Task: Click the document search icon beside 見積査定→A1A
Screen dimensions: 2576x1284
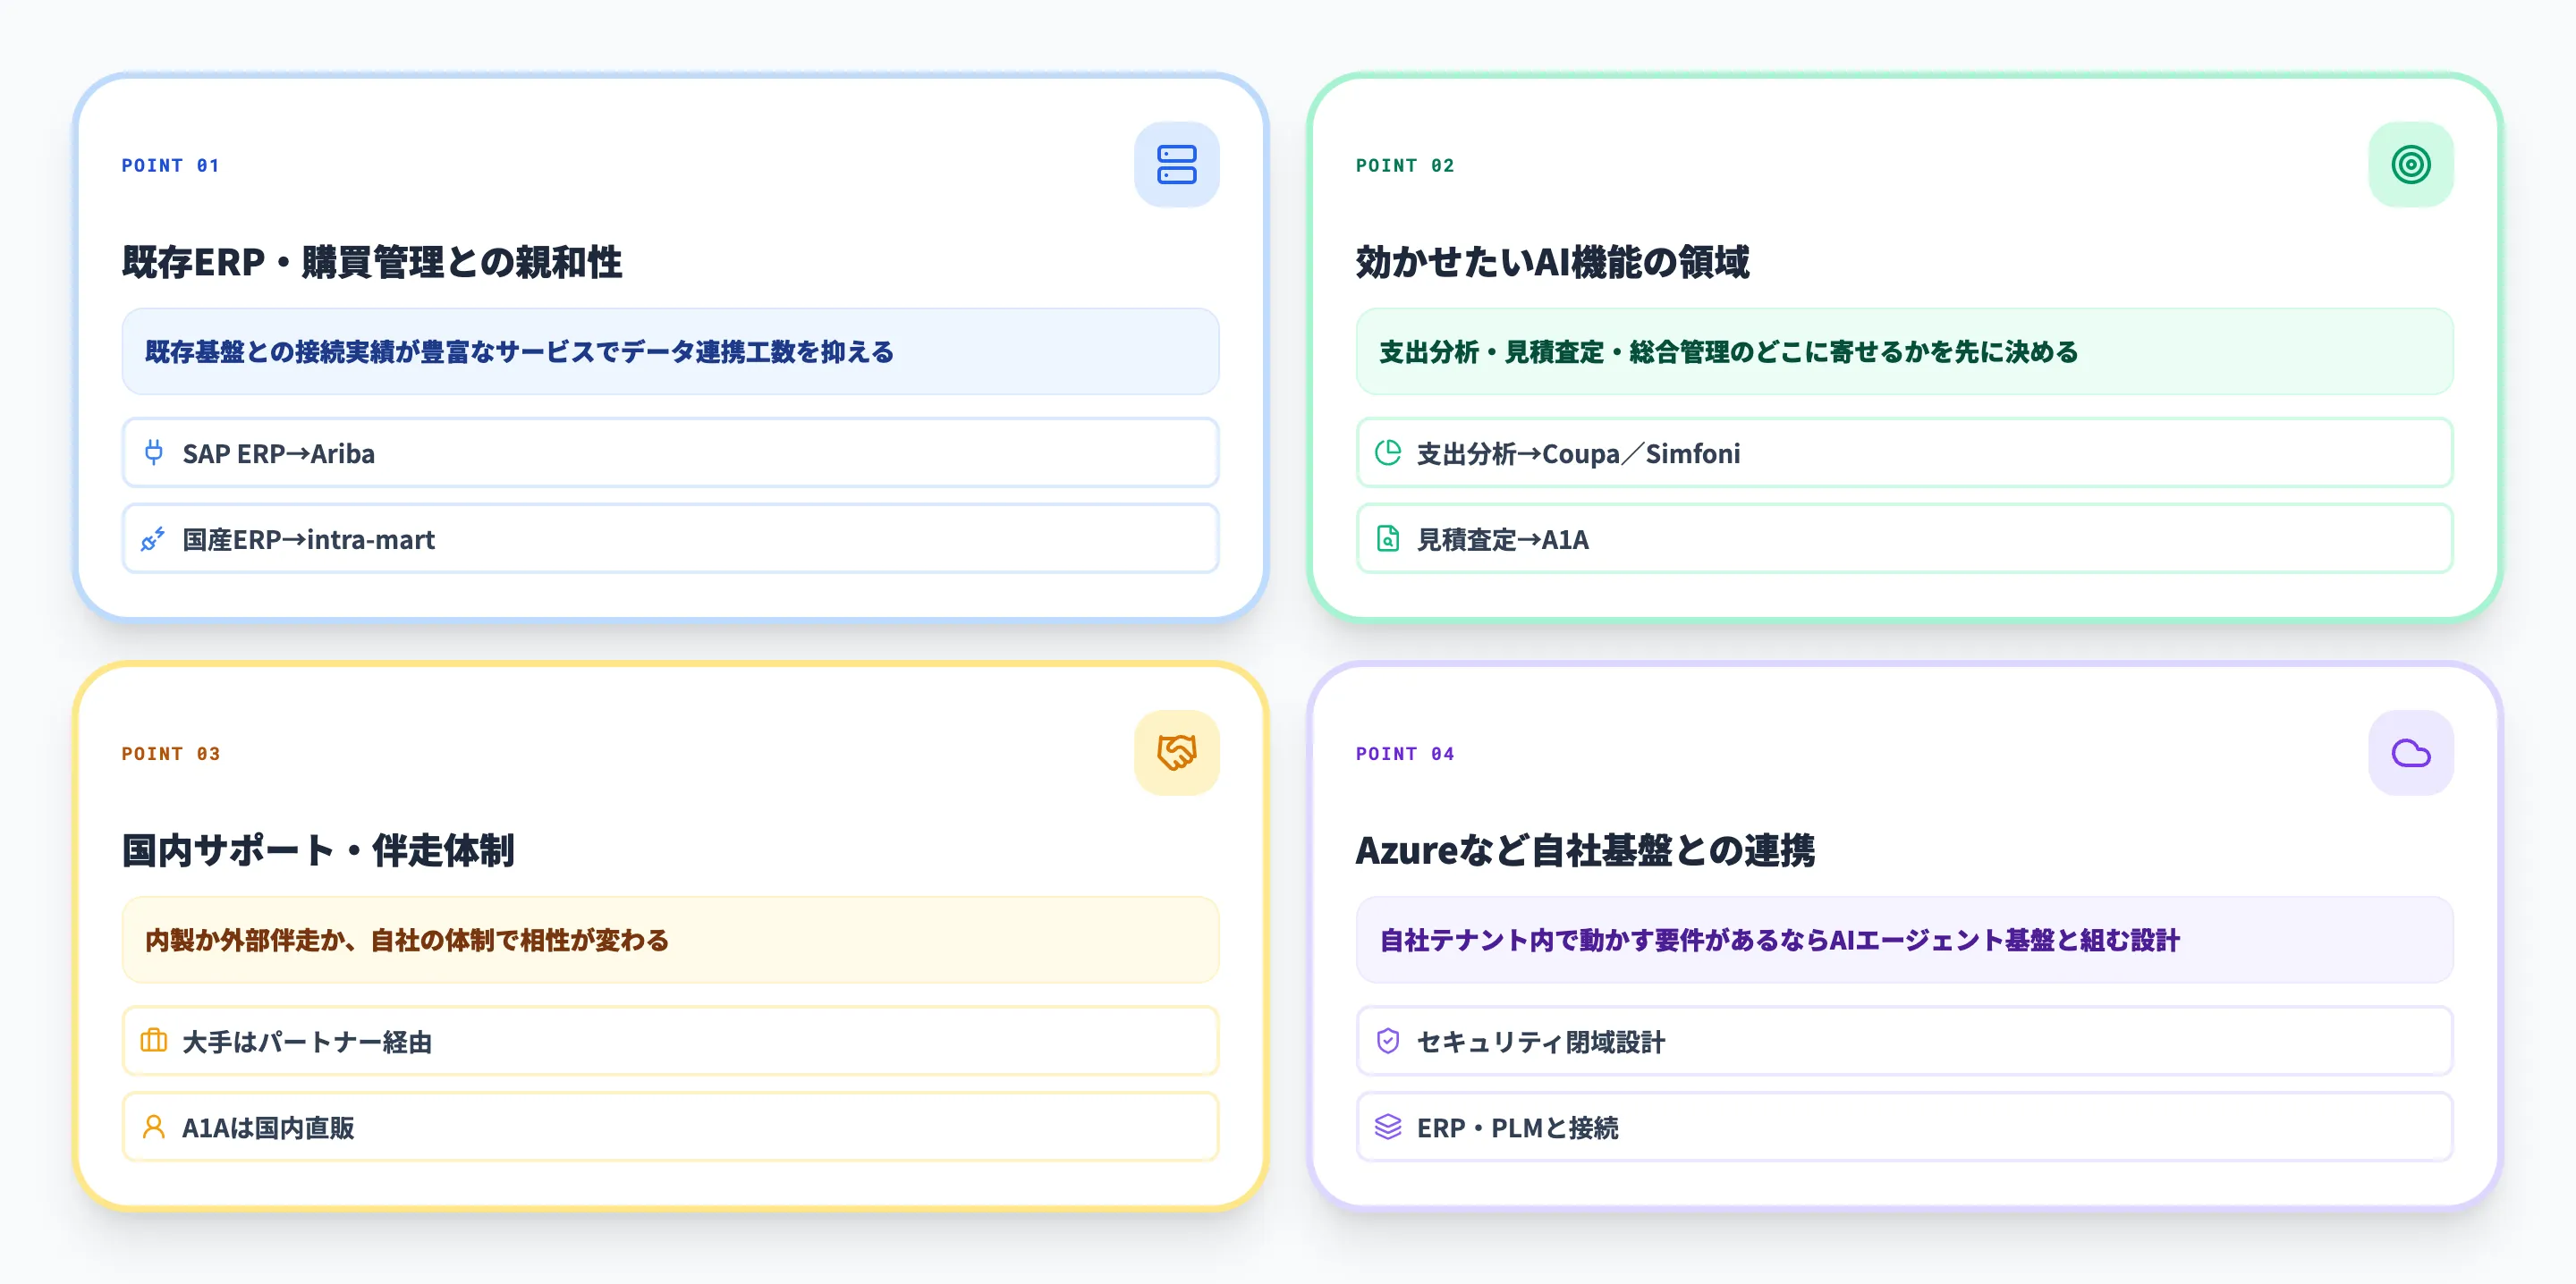Action: [1387, 539]
